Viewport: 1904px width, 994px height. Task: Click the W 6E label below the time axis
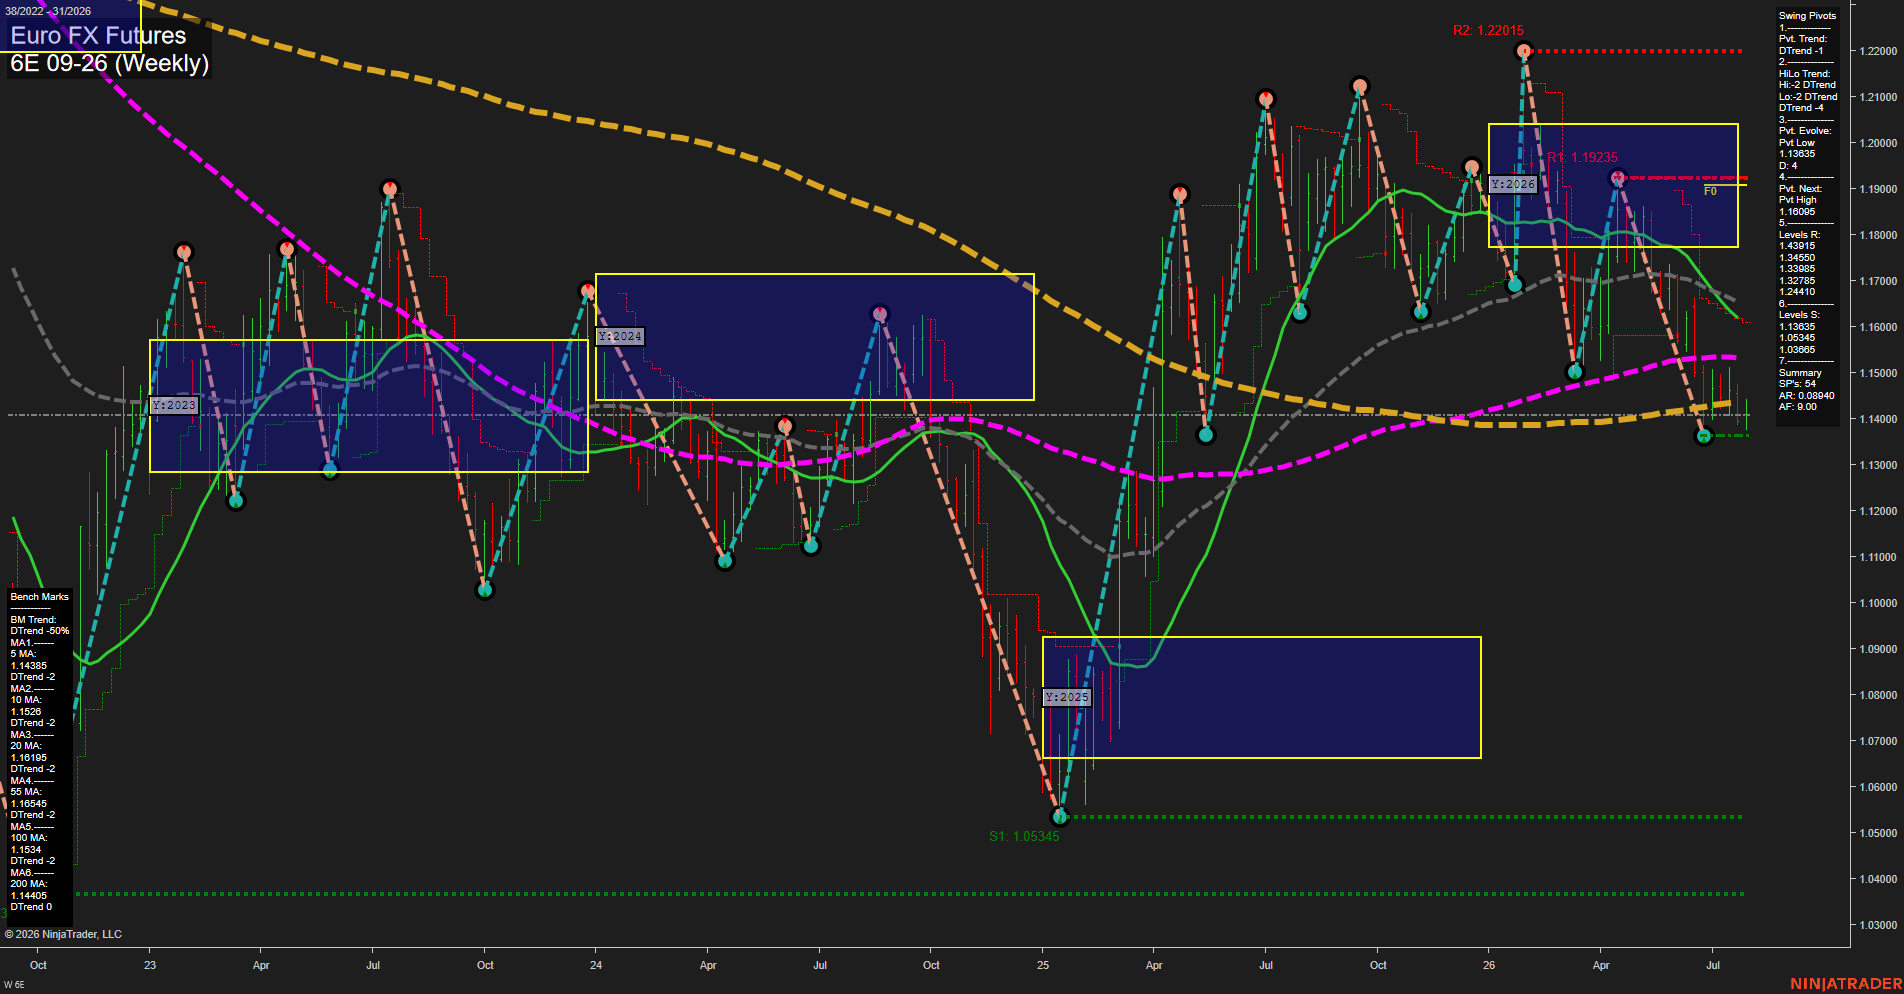pyautogui.click(x=14, y=985)
